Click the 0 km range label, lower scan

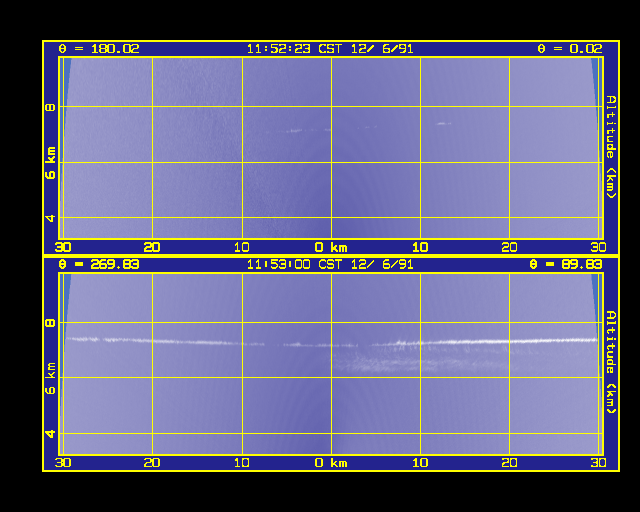tap(331, 463)
